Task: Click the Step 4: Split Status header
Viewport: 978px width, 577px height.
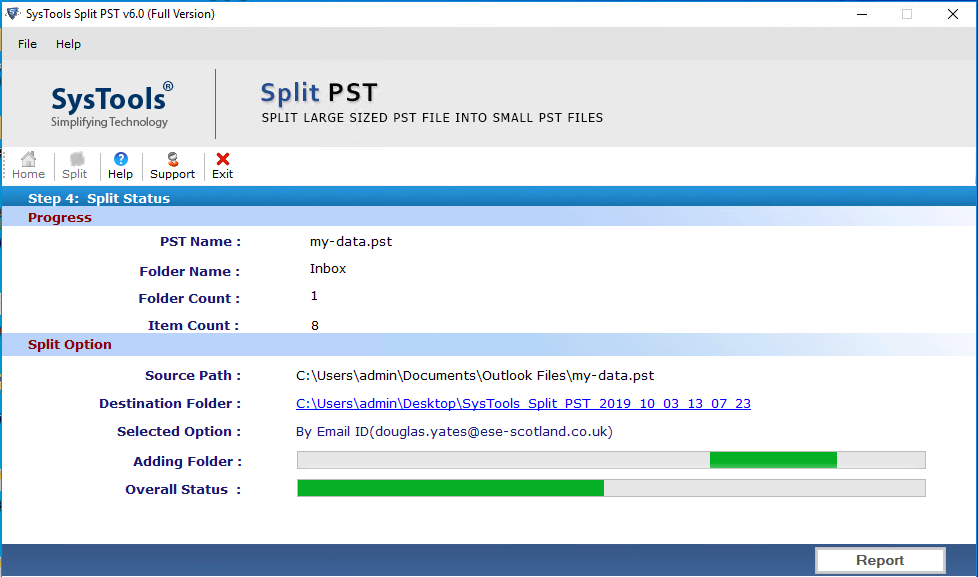Action: (99, 198)
